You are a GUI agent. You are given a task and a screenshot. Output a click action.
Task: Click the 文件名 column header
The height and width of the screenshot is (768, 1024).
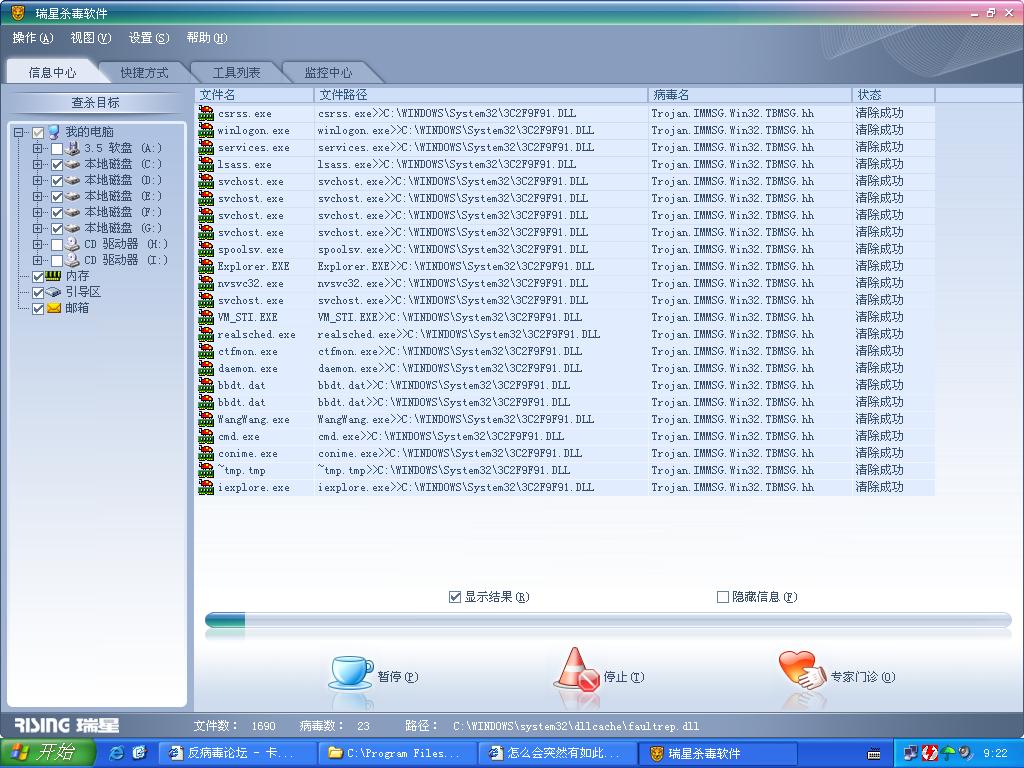[x=255, y=95]
